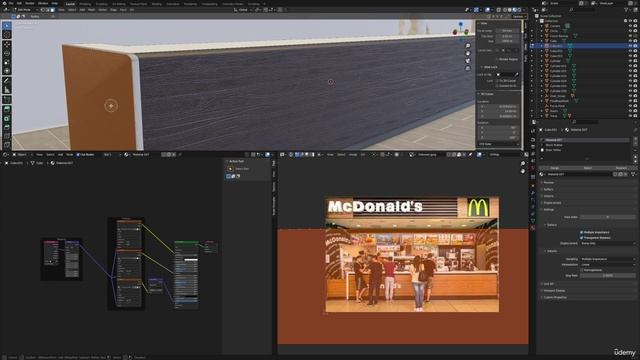Open the volume Sampling dropdown
640x360 pixels.
[x=607, y=259]
